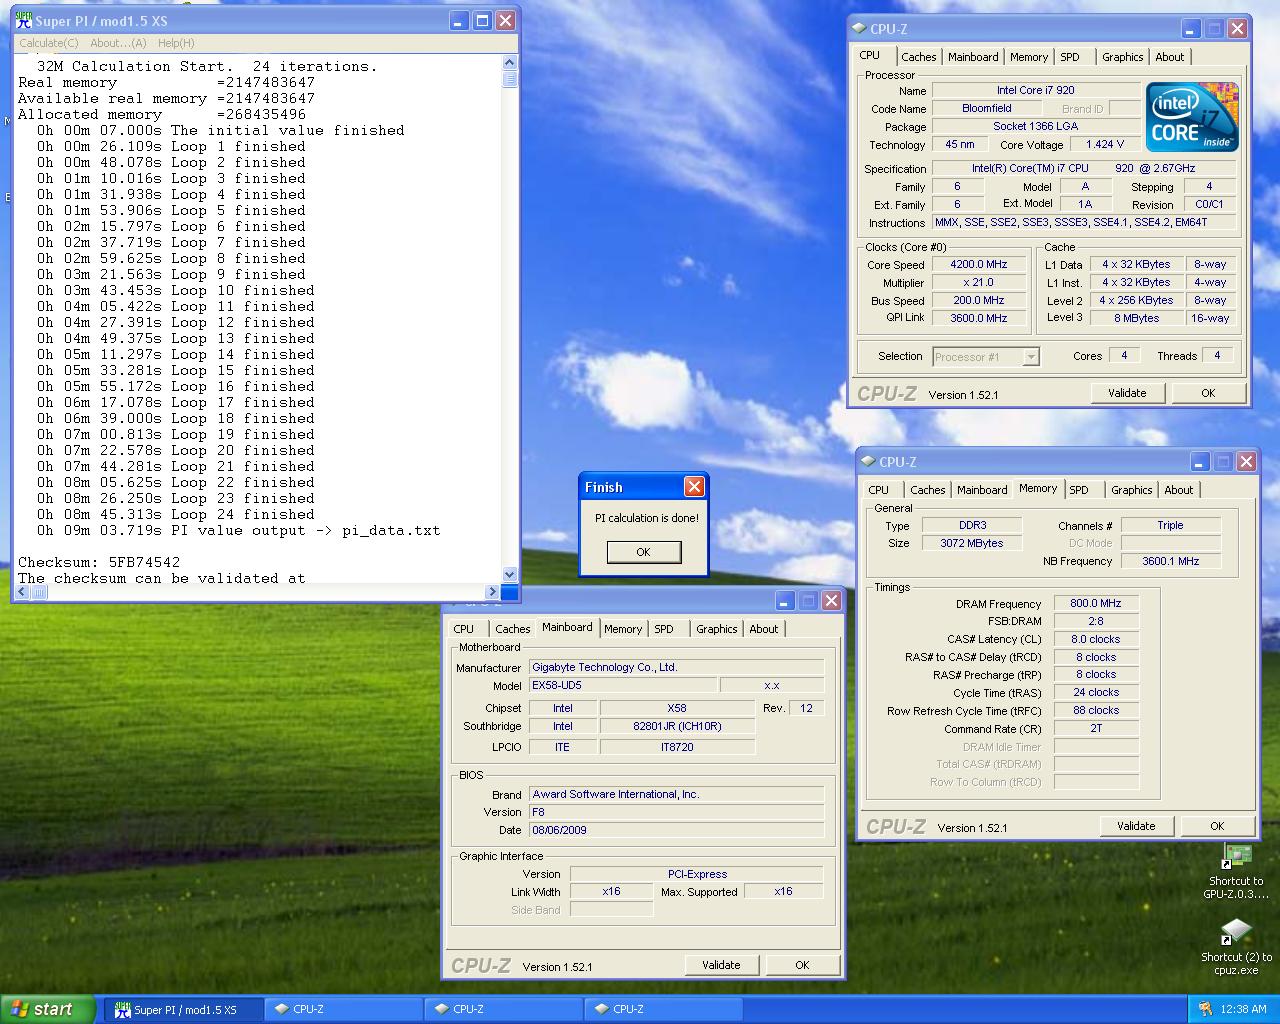Screen dimensions: 1280x1024
Task: Open the Calculate menu in Super PI
Action: (49, 43)
